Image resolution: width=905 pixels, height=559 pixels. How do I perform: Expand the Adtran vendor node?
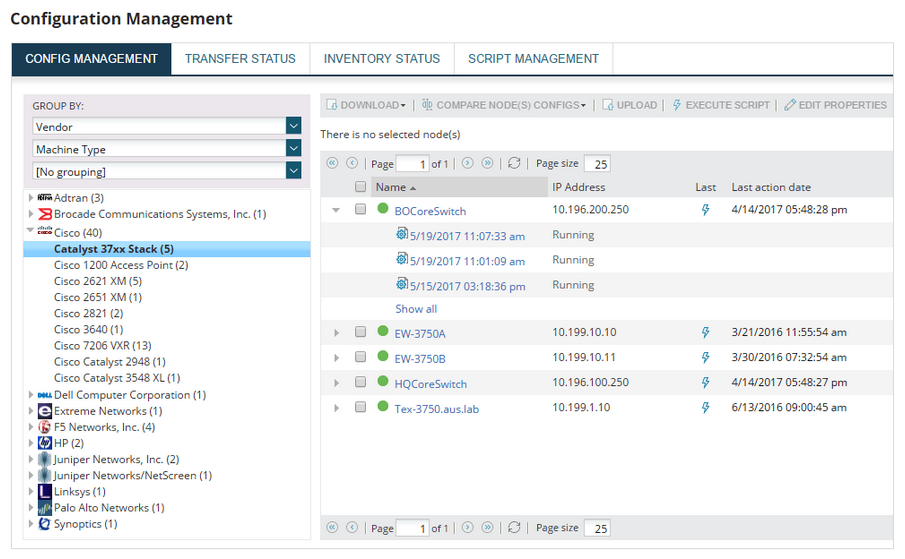click(x=31, y=197)
